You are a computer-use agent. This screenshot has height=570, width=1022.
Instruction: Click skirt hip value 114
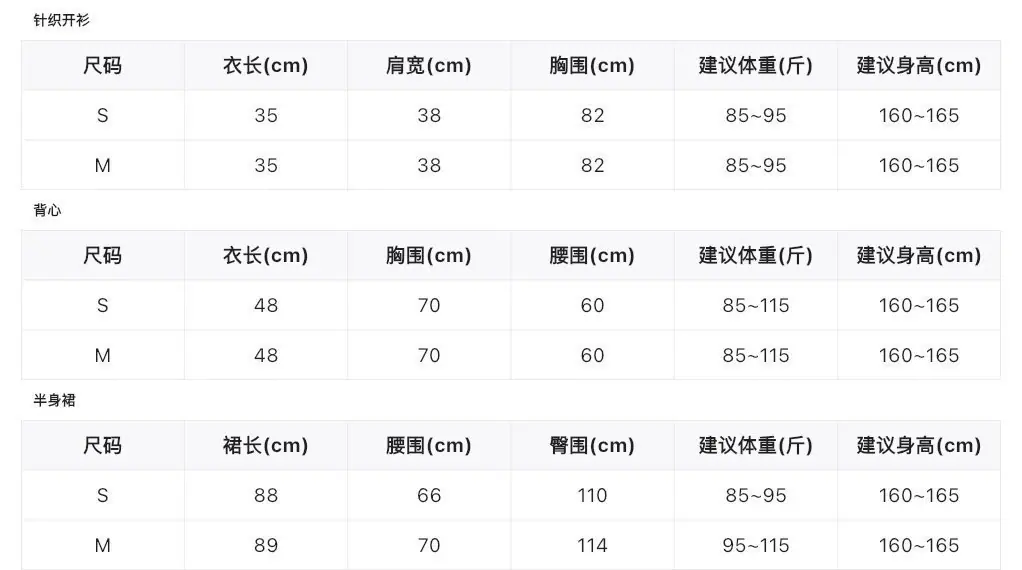click(x=592, y=546)
